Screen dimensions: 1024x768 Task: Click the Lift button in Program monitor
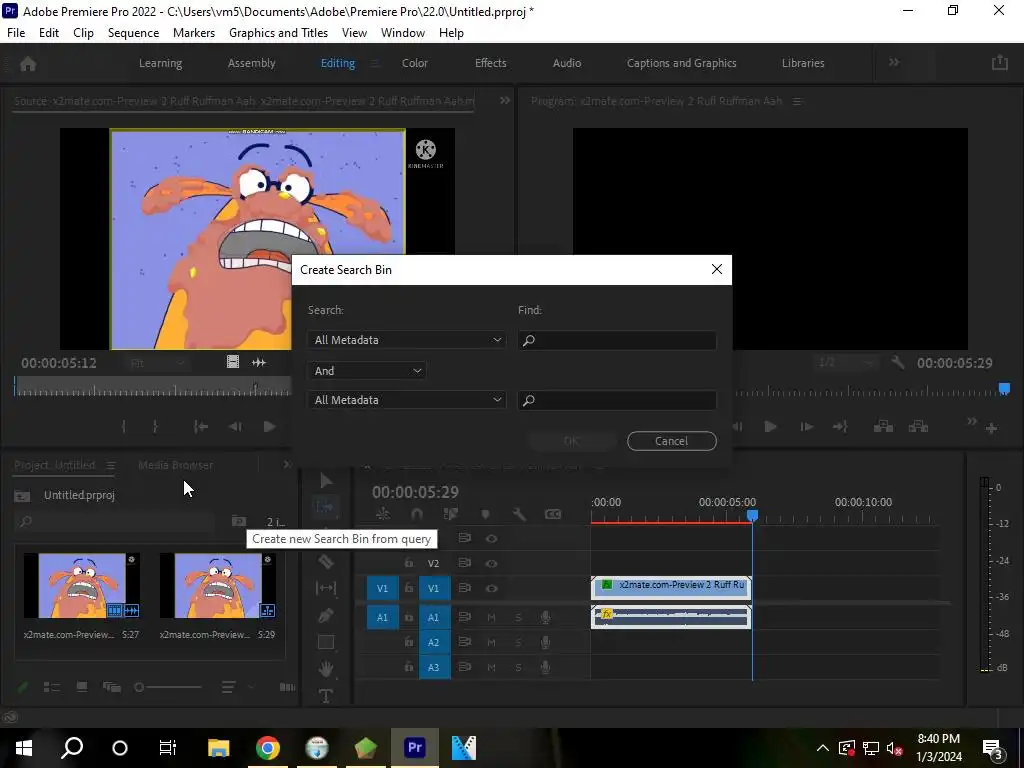tap(883, 426)
